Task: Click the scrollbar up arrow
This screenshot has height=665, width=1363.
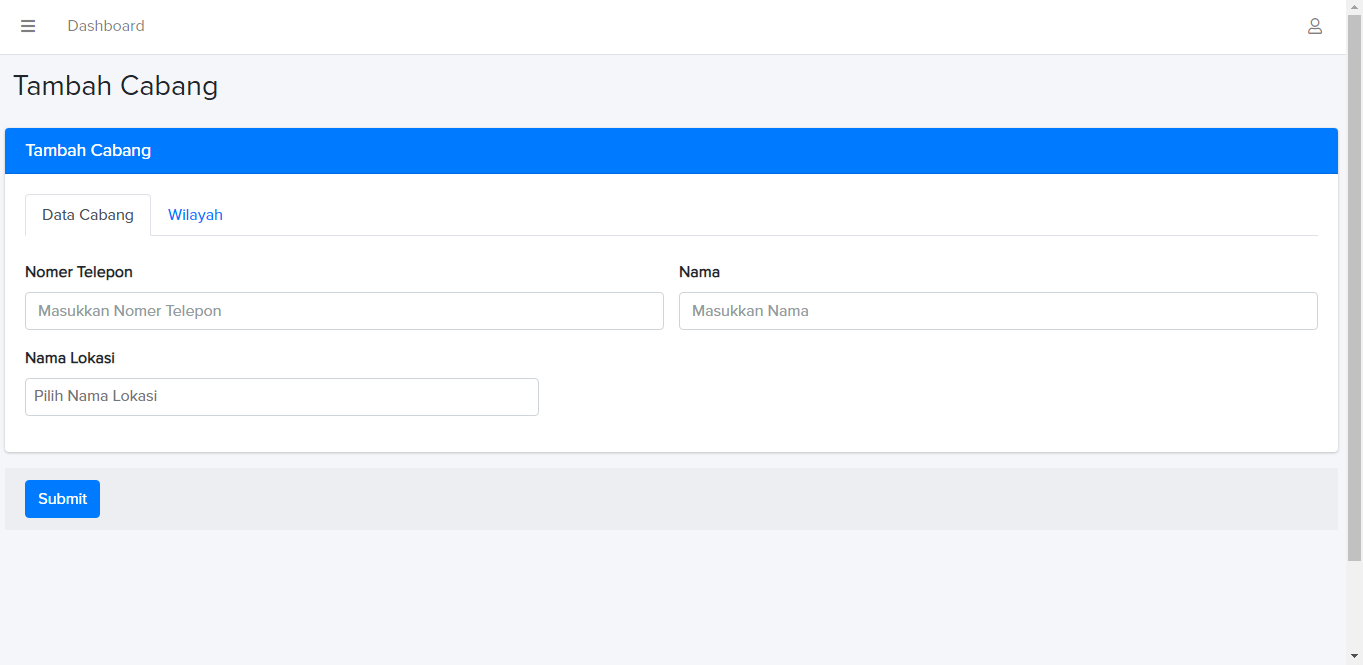Action: [1354, 7]
